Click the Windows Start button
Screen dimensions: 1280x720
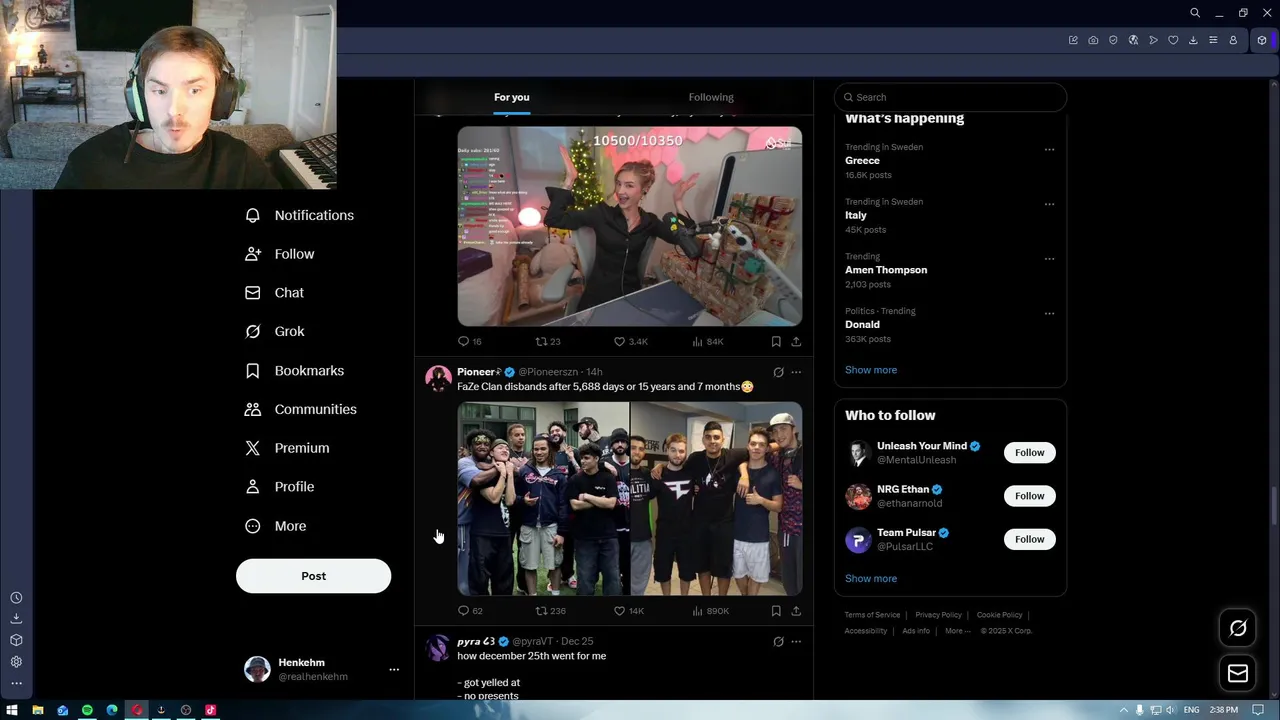[x=12, y=710]
